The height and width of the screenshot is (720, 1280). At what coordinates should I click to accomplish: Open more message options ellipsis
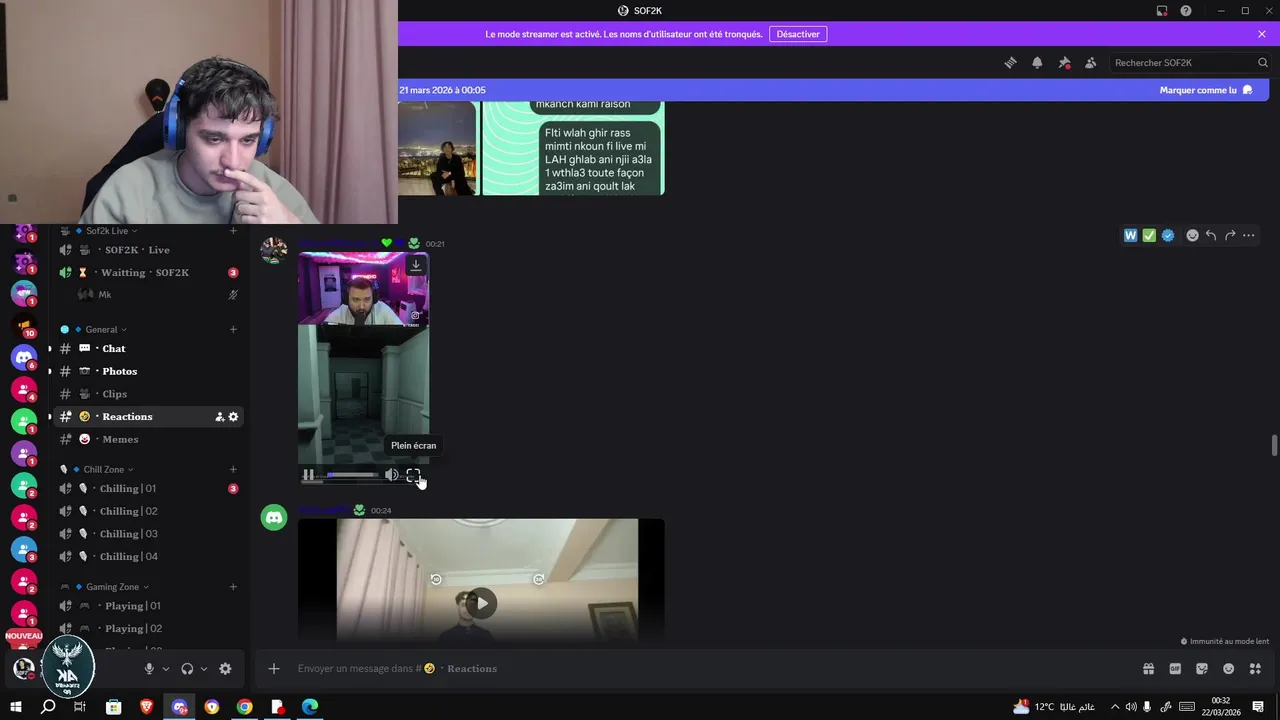tap(1249, 235)
